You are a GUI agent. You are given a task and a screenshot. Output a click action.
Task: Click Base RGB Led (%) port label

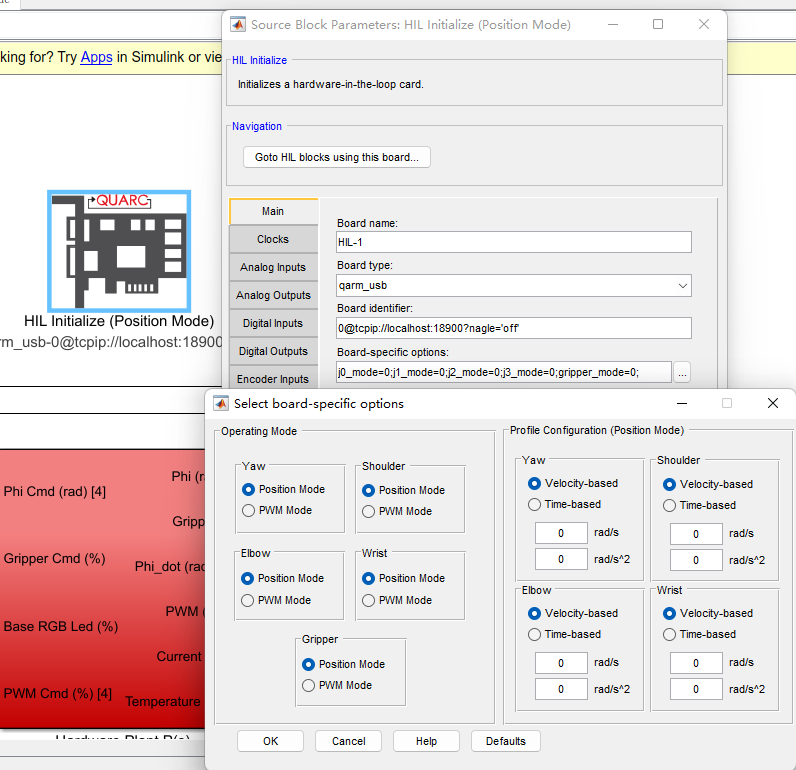click(61, 627)
